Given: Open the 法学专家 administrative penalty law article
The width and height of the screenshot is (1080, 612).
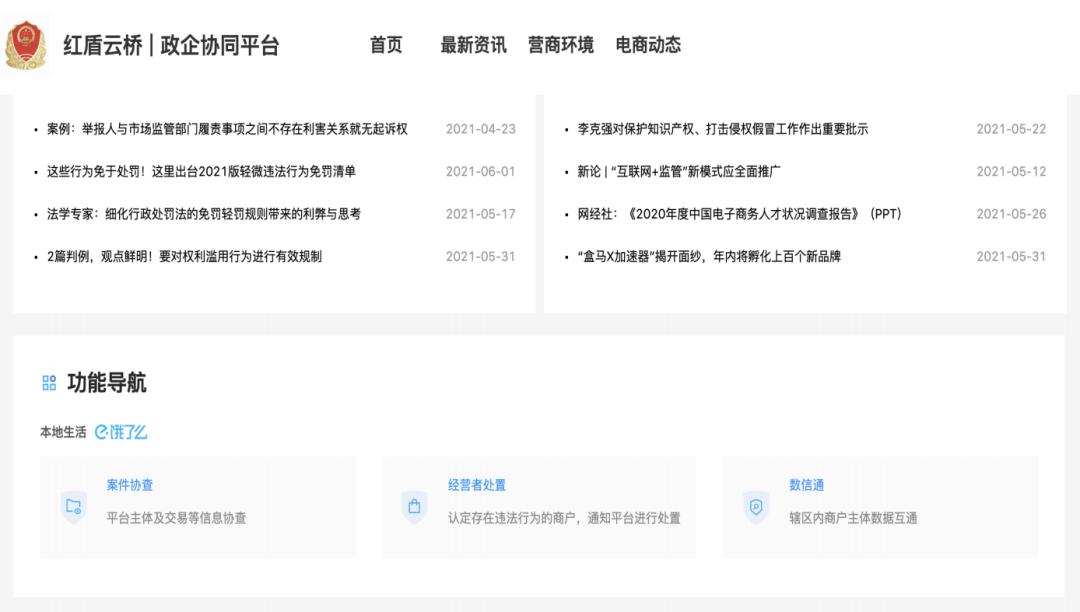Looking at the screenshot, I should click(204, 214).
